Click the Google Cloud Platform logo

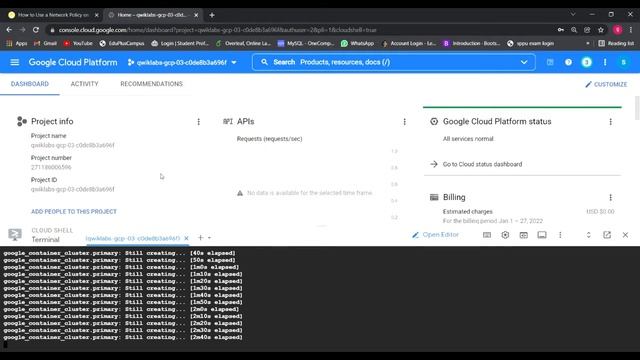click(x=73, y=62)
